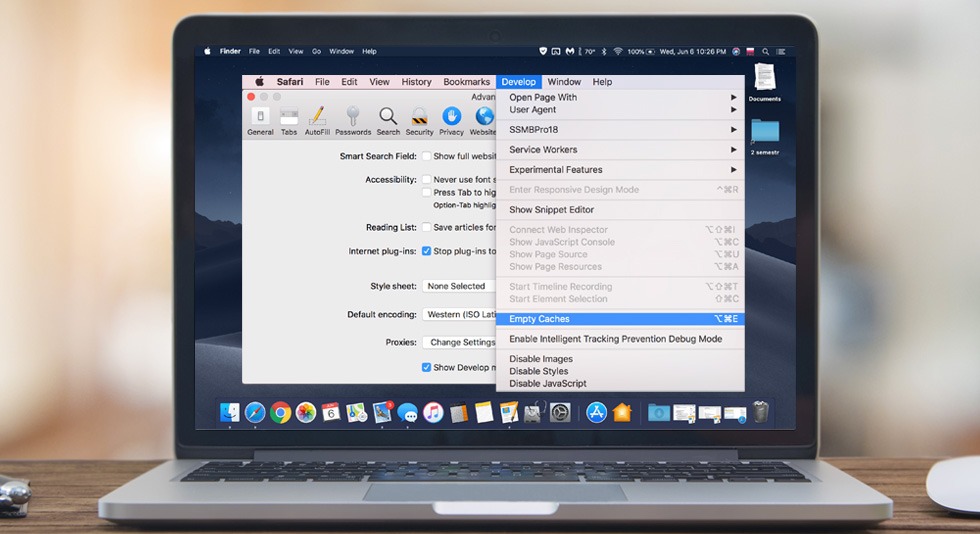Open the History menu in Safari
The image size is (980, 534).
416,82
